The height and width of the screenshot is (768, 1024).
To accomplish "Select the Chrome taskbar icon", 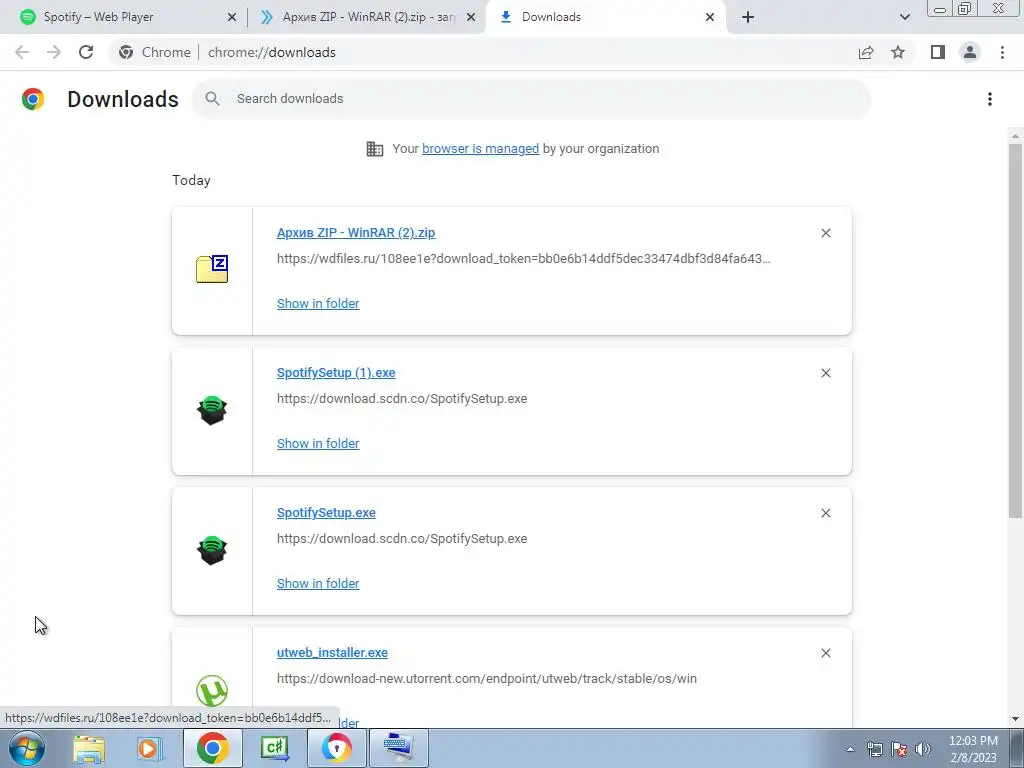I will 212,748.
